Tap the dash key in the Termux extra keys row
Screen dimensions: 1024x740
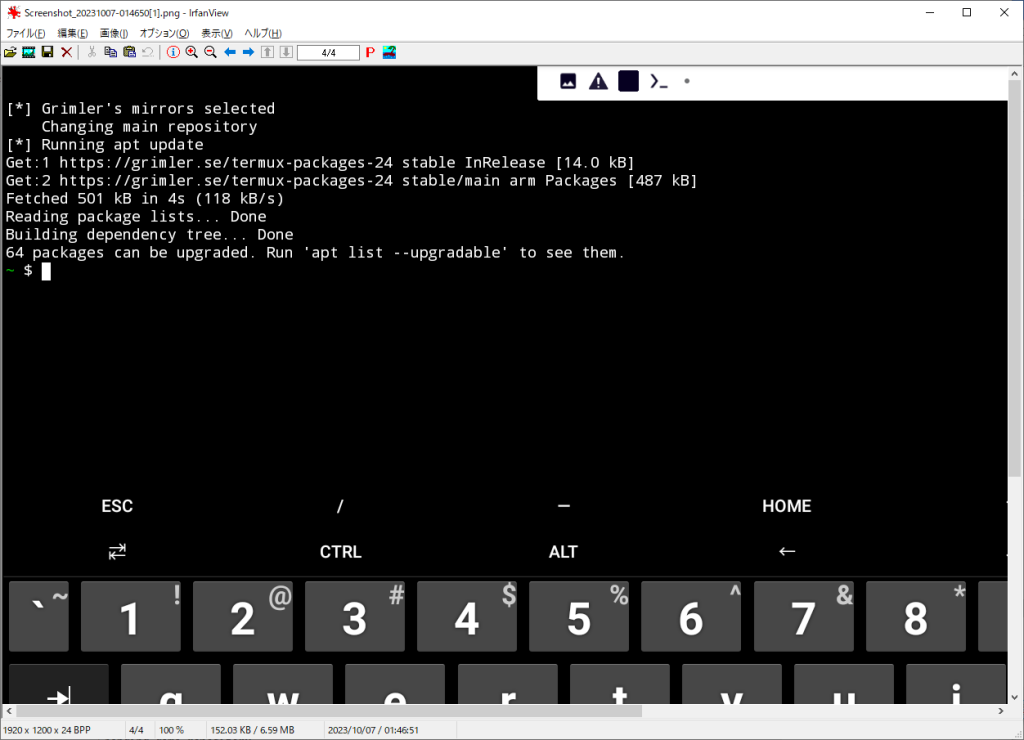[x=564, y=506]
